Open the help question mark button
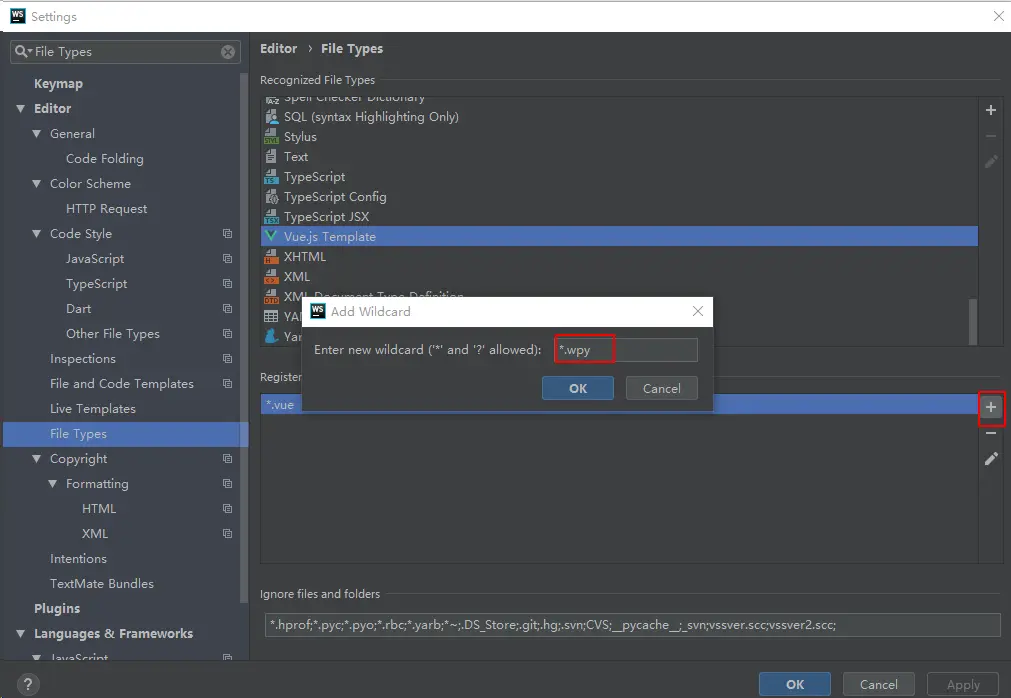The height and width of the screenshot is (698, 1011). click(x=28, y=684)
